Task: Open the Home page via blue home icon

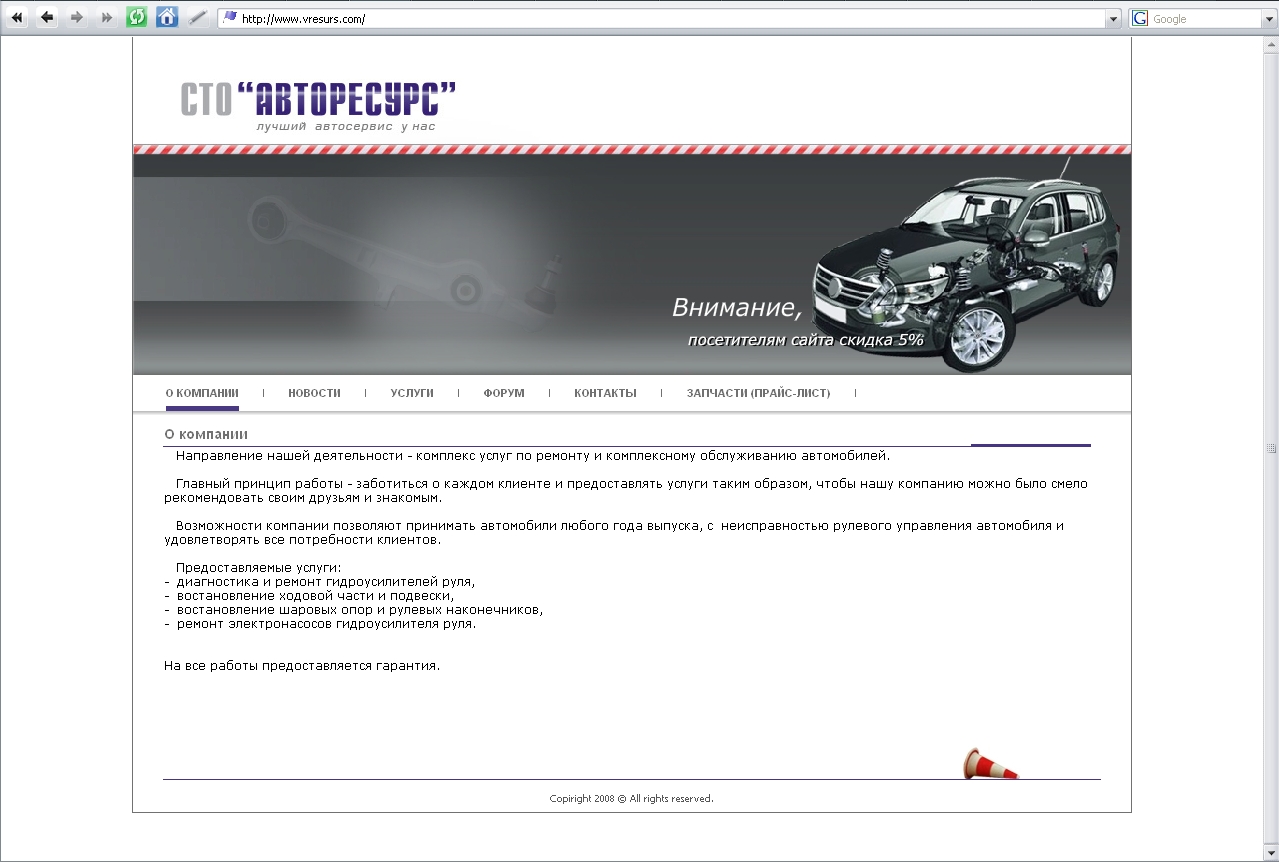Action: [166, 17]
